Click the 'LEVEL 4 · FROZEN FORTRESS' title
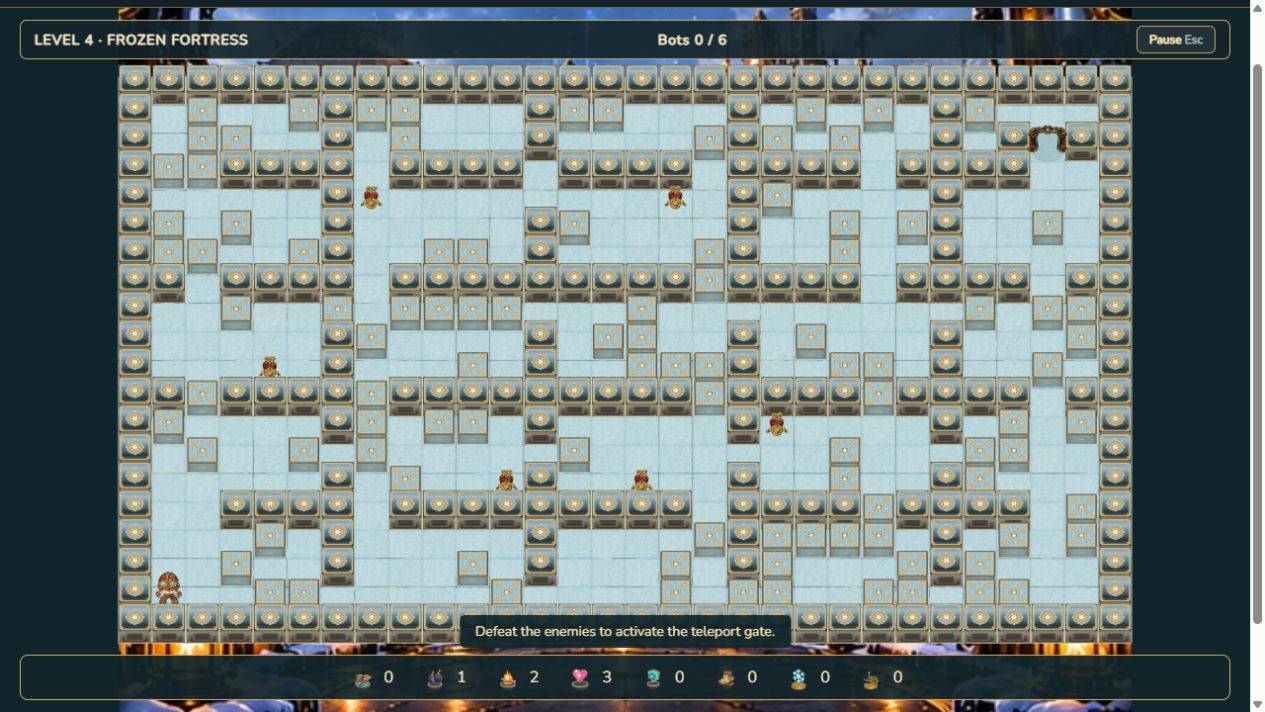Screen dimensions: 1265x712 tap(141, 40)
